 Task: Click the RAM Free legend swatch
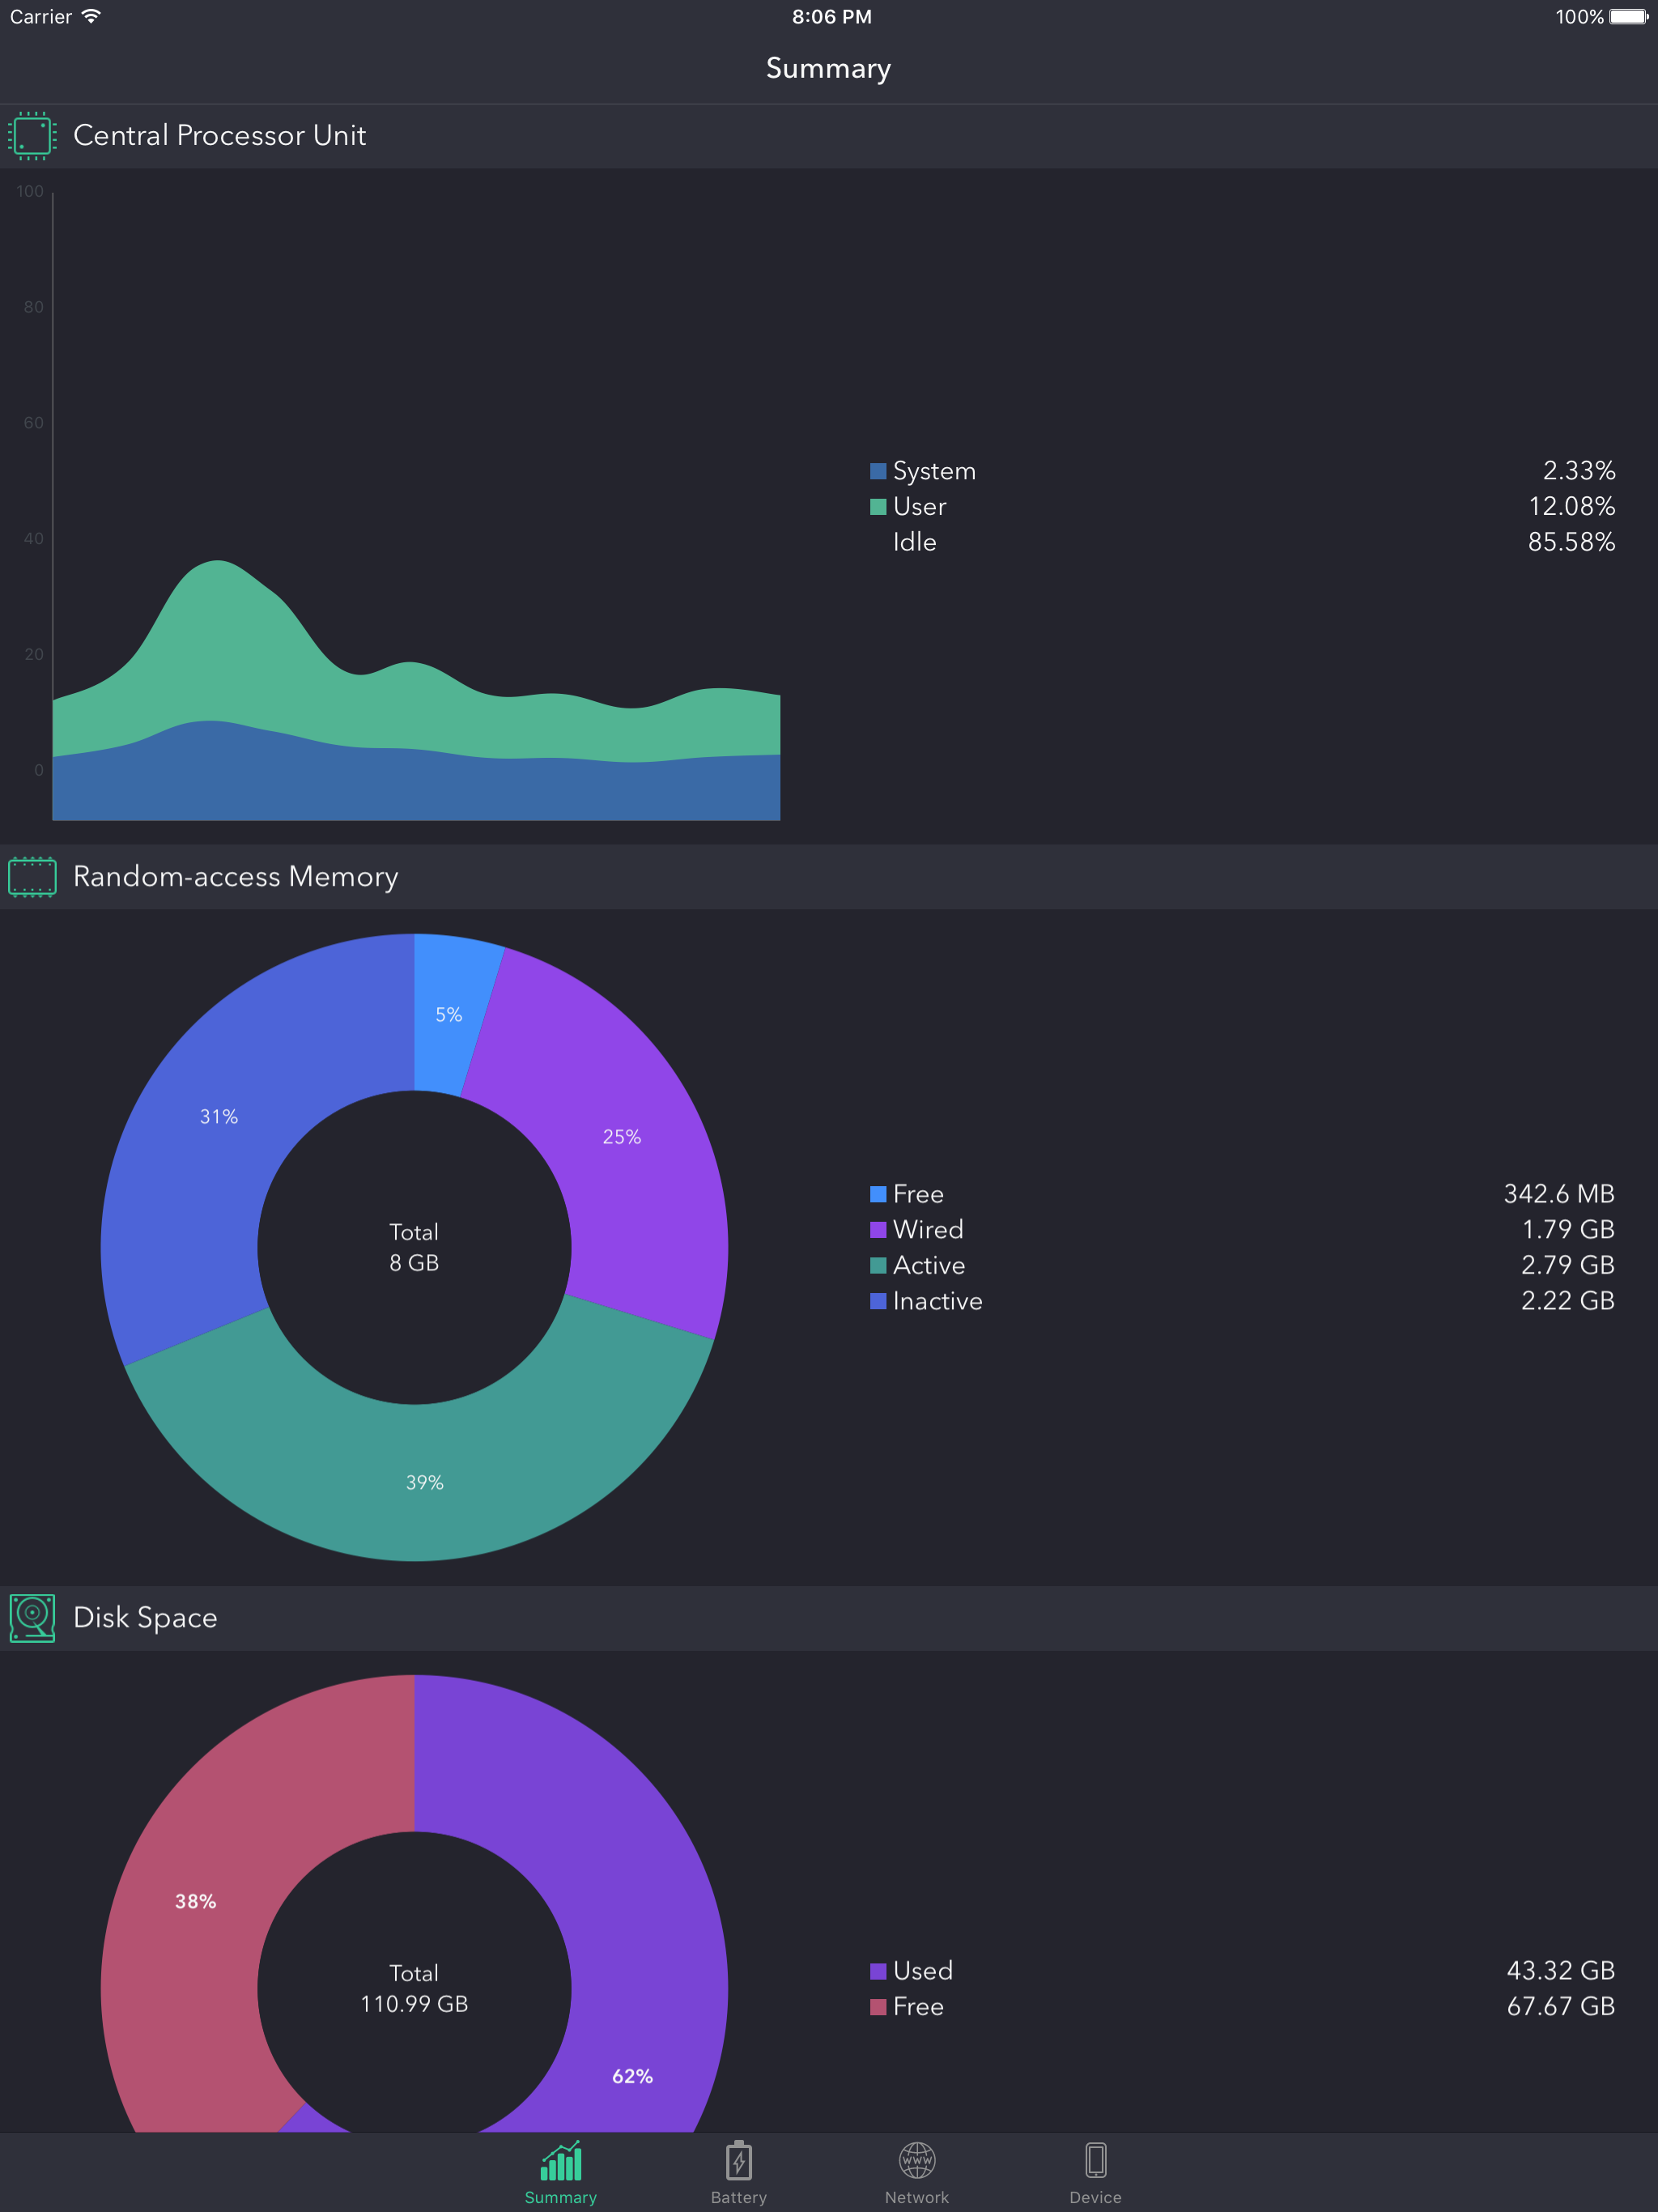point(878,1194)
